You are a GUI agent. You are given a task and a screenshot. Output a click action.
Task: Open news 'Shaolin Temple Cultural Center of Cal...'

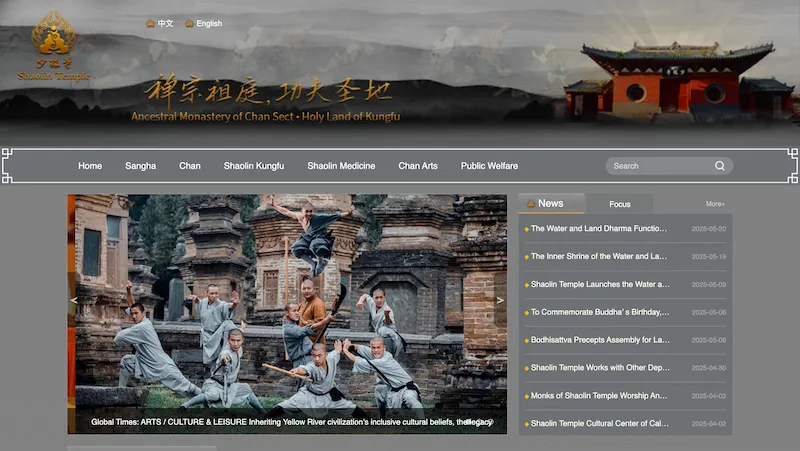[x=599, y=423]
